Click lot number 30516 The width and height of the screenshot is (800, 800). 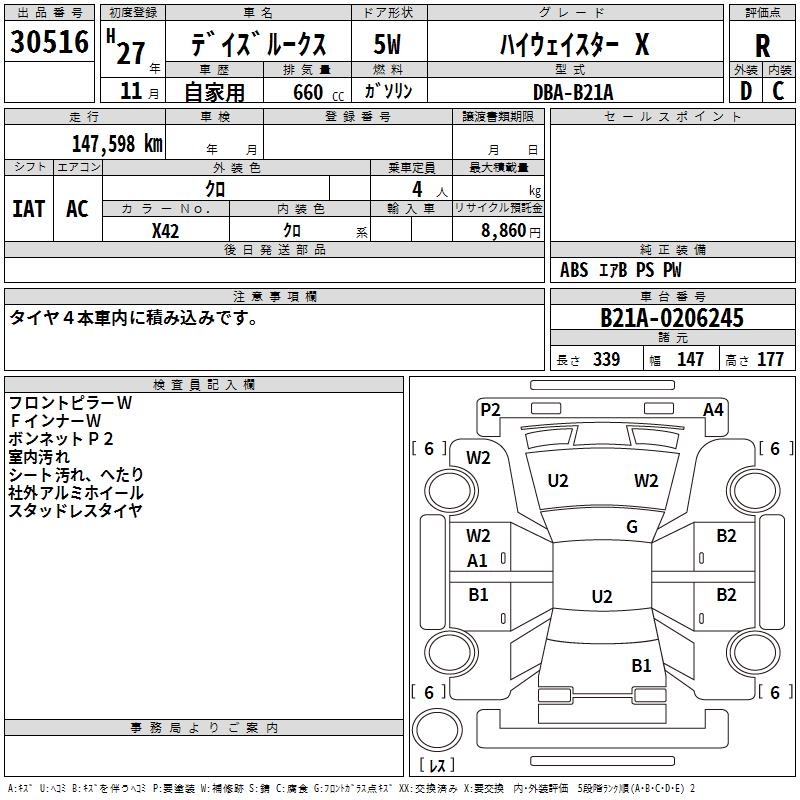(x=50, y=43)
